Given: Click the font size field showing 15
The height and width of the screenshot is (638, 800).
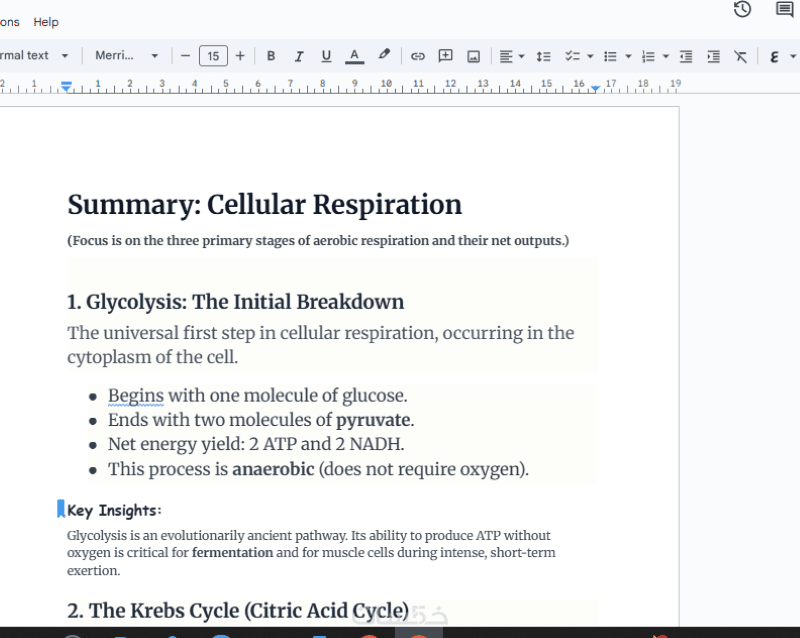Looking at the screenshot, I should [213, 56].
